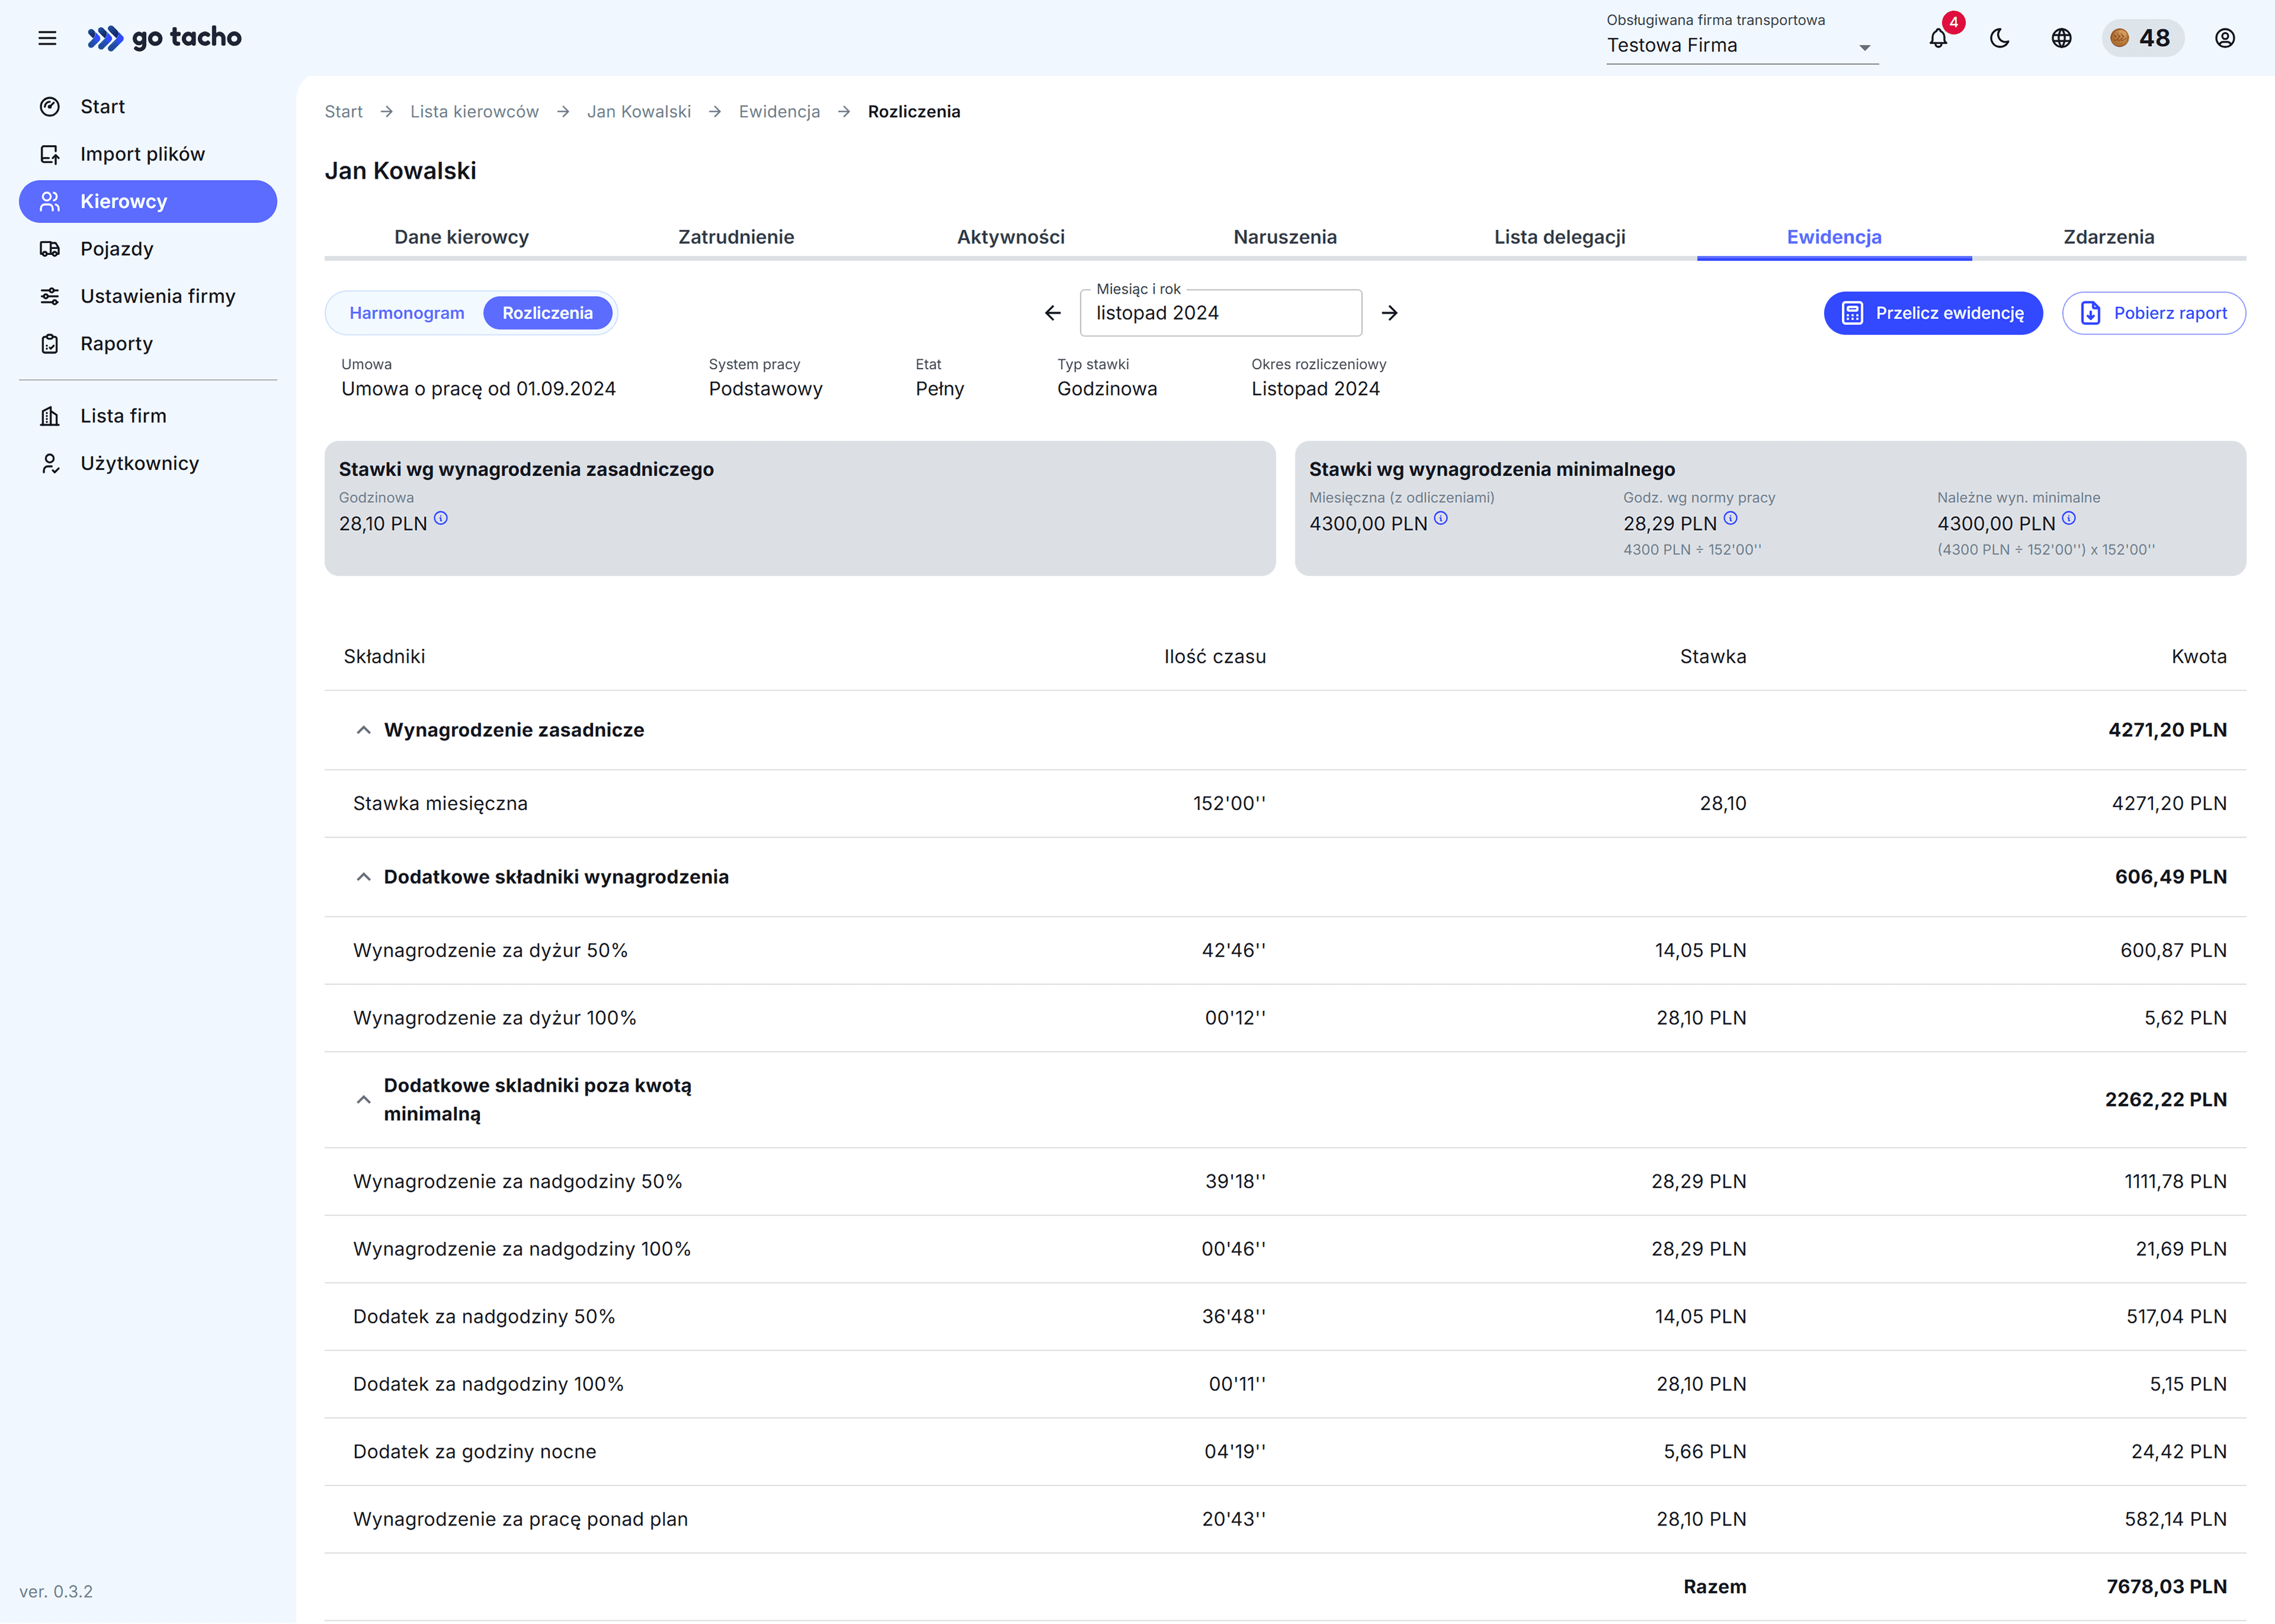This screenshot has width=2275, height=1624.
Task: Go to next month arrow
Action: point(1389,313)
